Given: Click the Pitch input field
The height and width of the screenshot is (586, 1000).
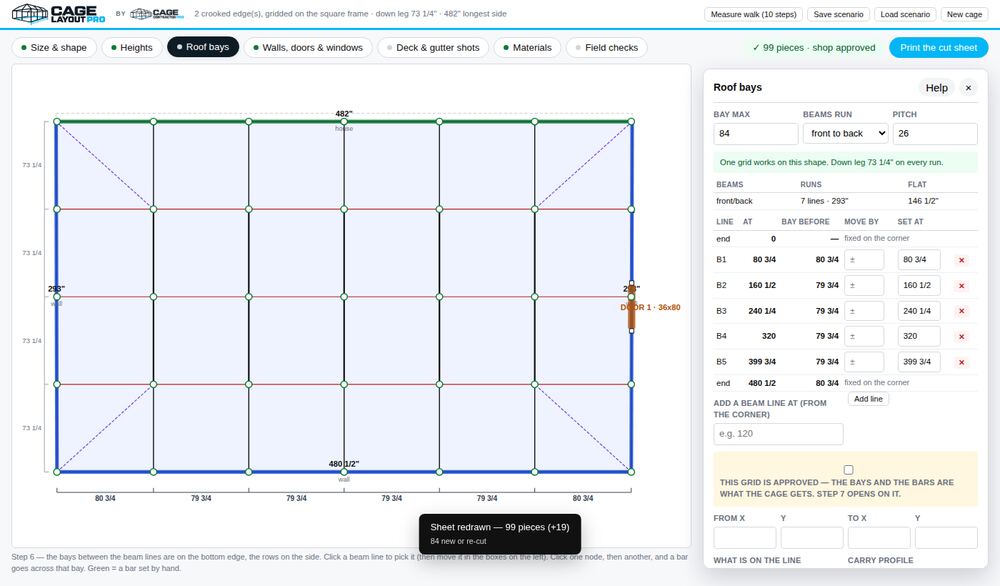Looking at the screenshot, I should [x=935, y=133].
